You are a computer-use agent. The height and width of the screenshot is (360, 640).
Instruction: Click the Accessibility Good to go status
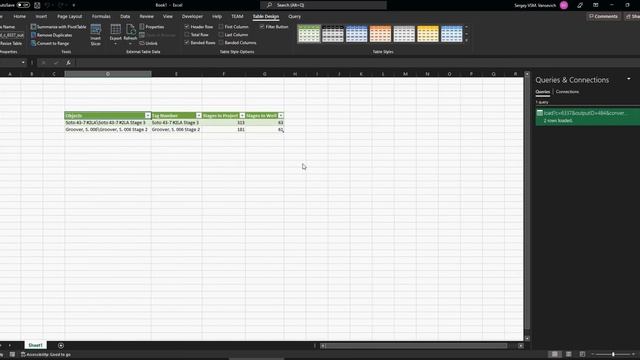point(46,354)
